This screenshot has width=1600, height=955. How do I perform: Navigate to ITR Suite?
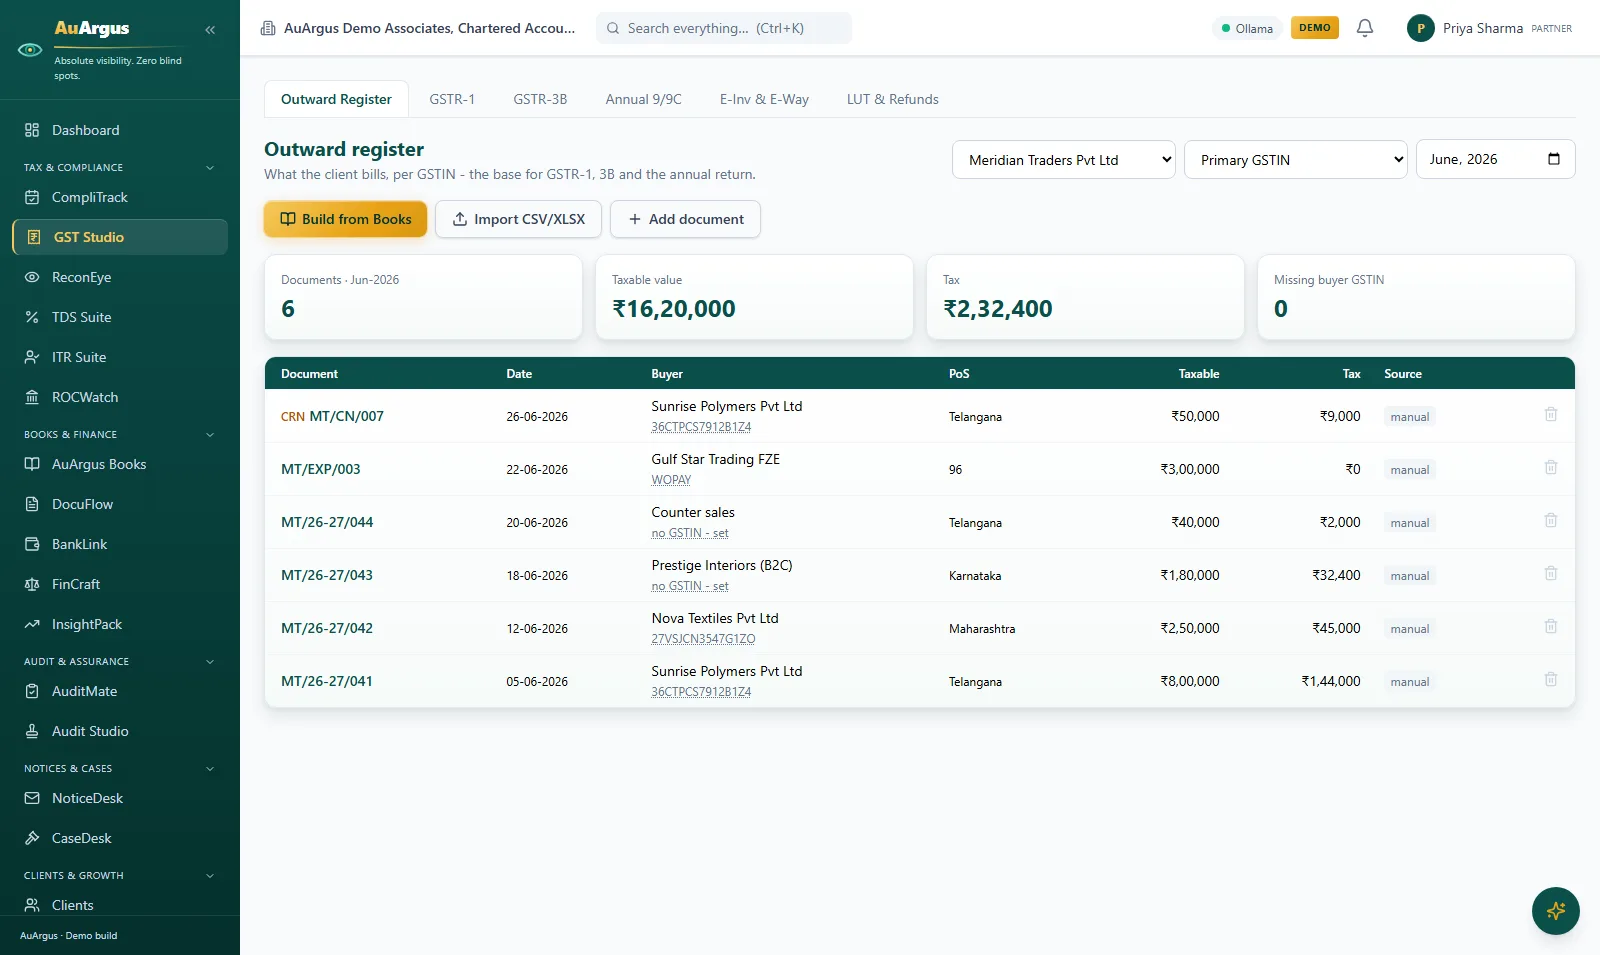(x=120, y=357)
